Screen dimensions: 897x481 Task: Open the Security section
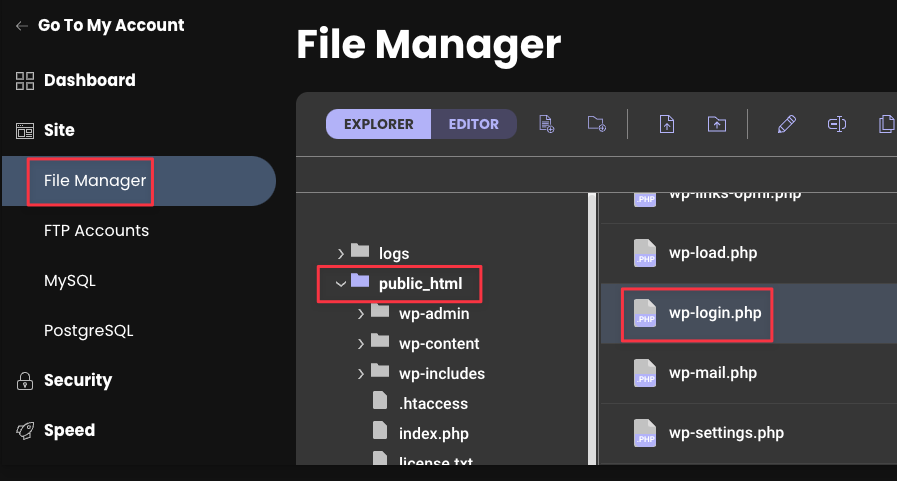[78, 380]
